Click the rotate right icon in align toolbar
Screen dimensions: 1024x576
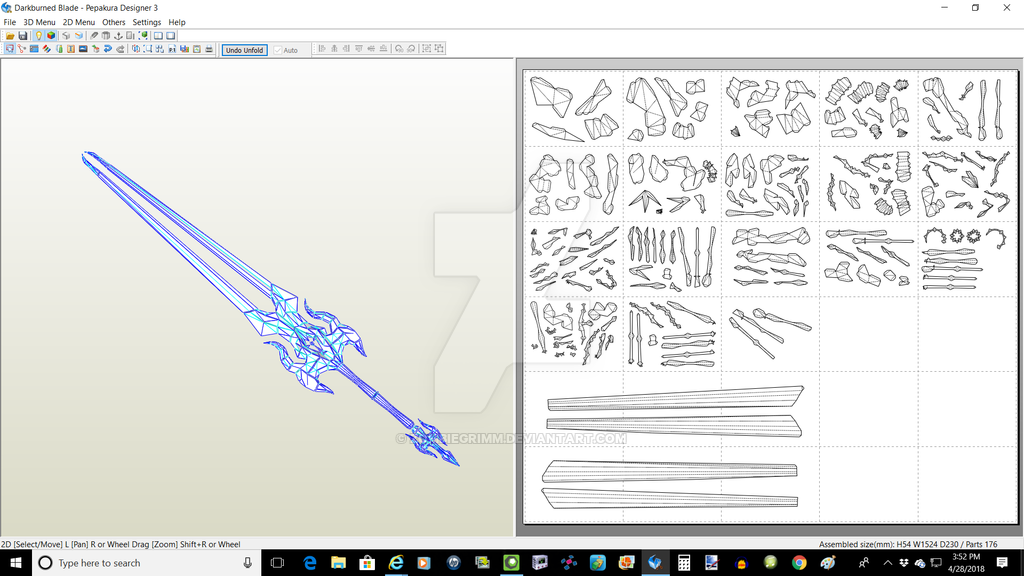[x=411, y=49]
